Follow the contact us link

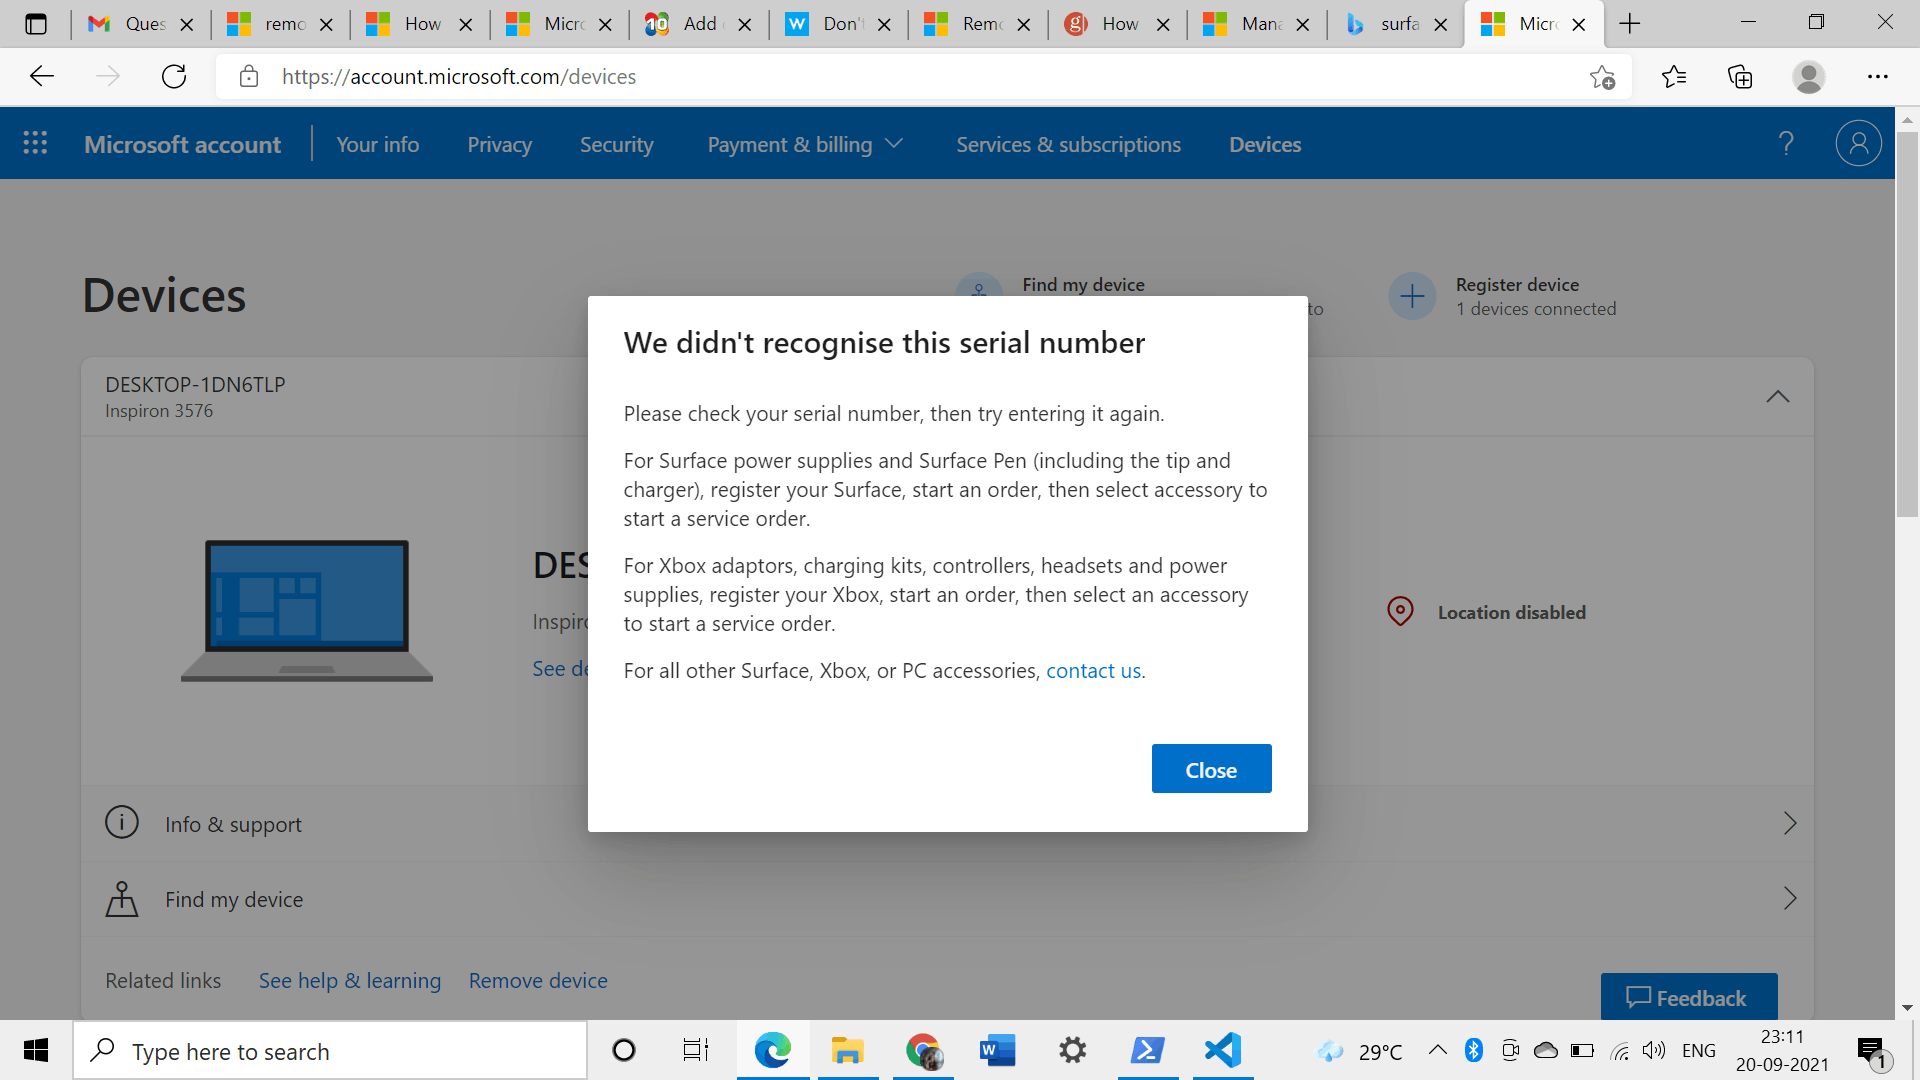tap(1093, 671)
